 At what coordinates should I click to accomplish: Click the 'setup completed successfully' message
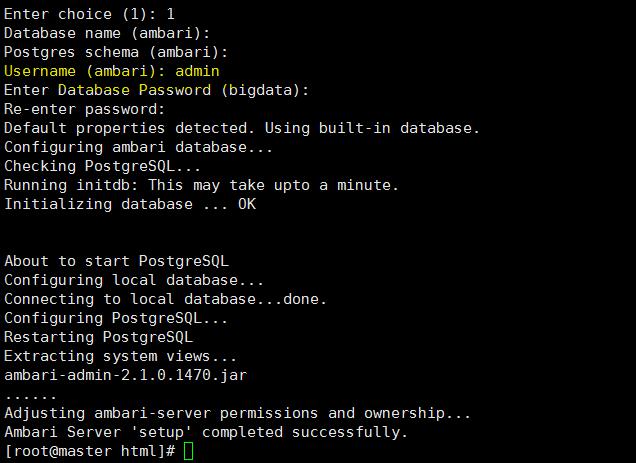(x=206, y=432)
